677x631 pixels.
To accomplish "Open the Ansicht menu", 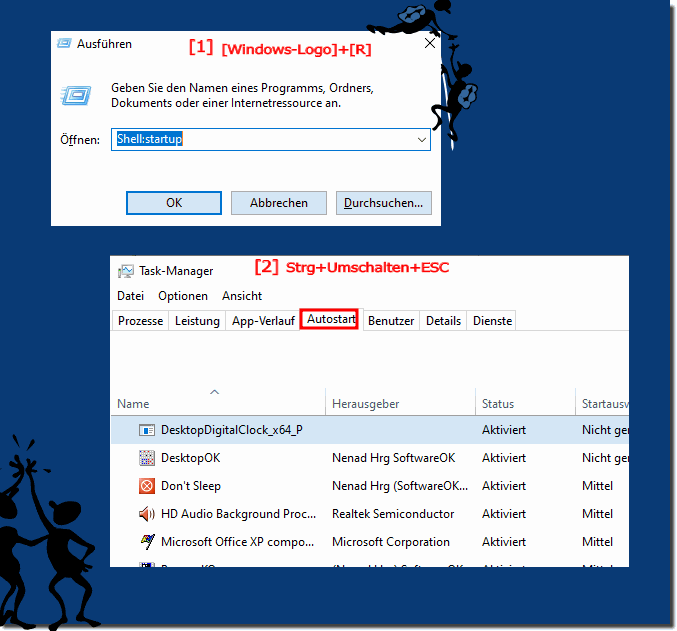I will click(242, 296).
